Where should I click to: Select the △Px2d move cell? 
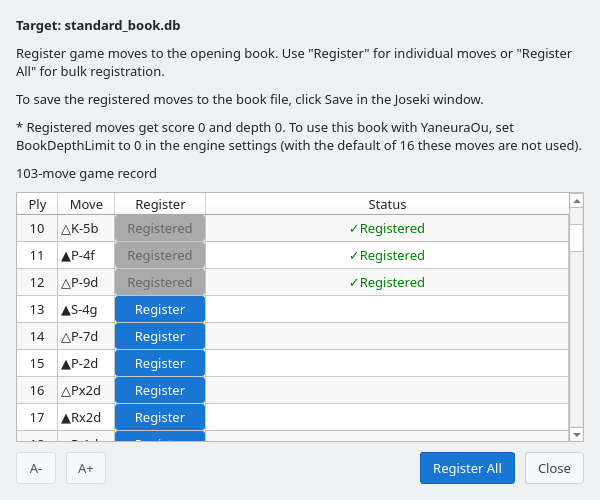[x=86, y=390]
